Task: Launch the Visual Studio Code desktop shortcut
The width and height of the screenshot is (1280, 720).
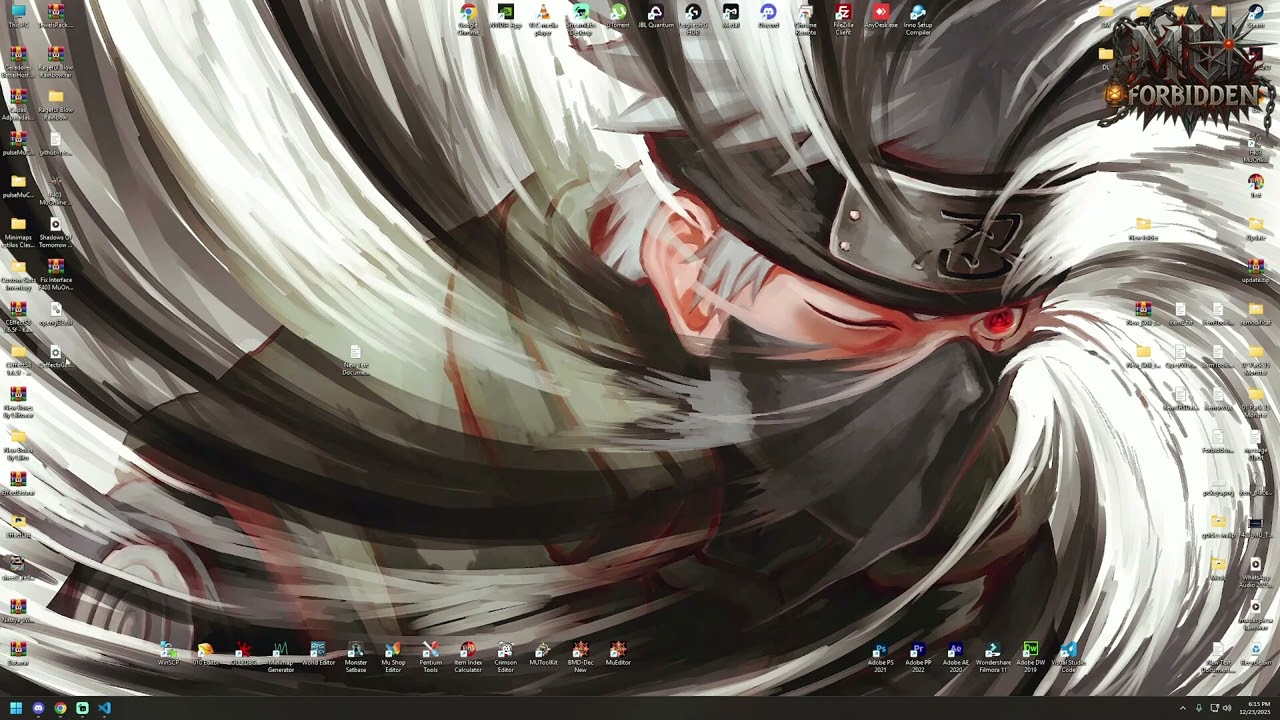Action: (1068, 657)
